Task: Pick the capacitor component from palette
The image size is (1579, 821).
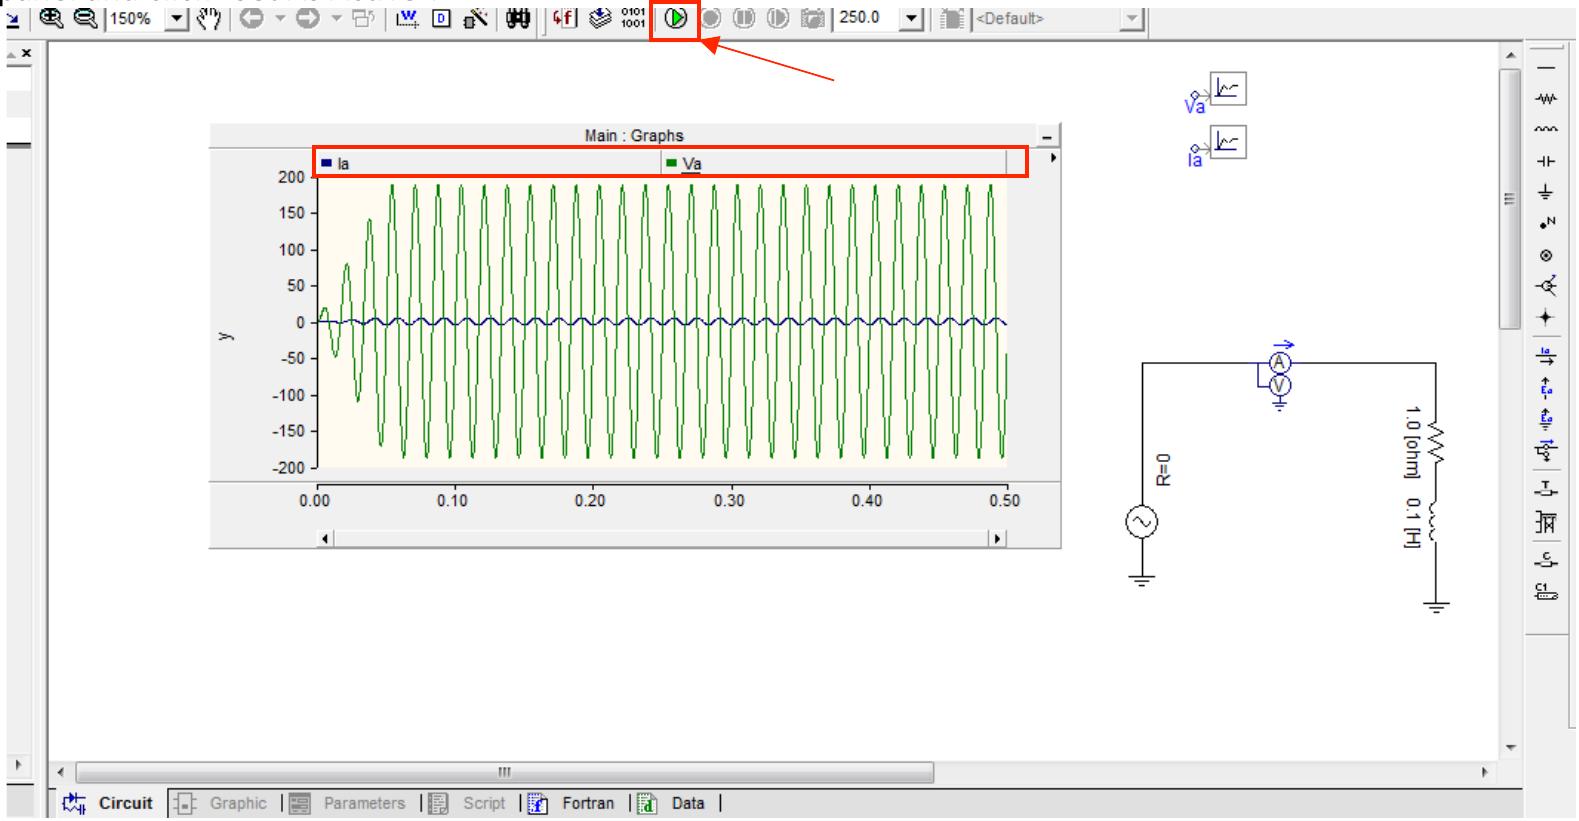Action: pyautogui.click(x=1546, y=161)
